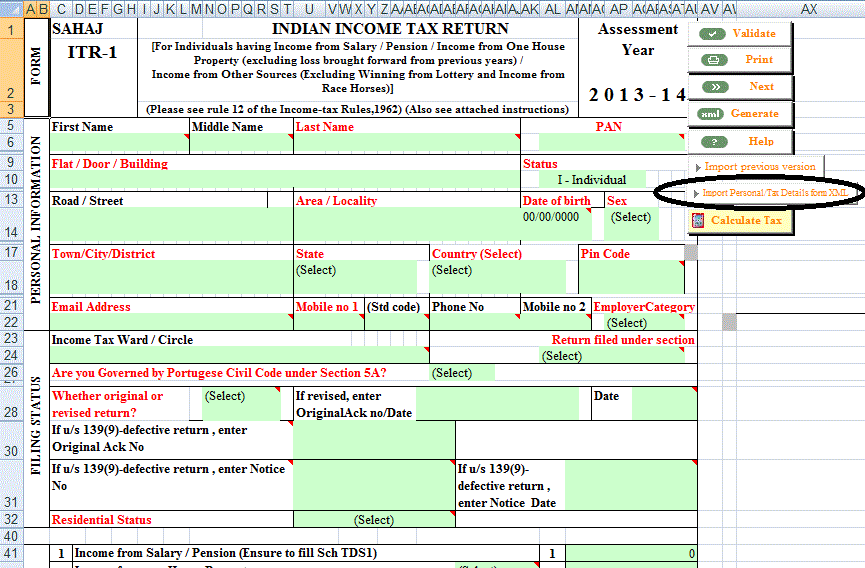865x568 pixels.
Task: Click the PERSONAL INFORMATION vertical label
Action: [x=36, y=221]
